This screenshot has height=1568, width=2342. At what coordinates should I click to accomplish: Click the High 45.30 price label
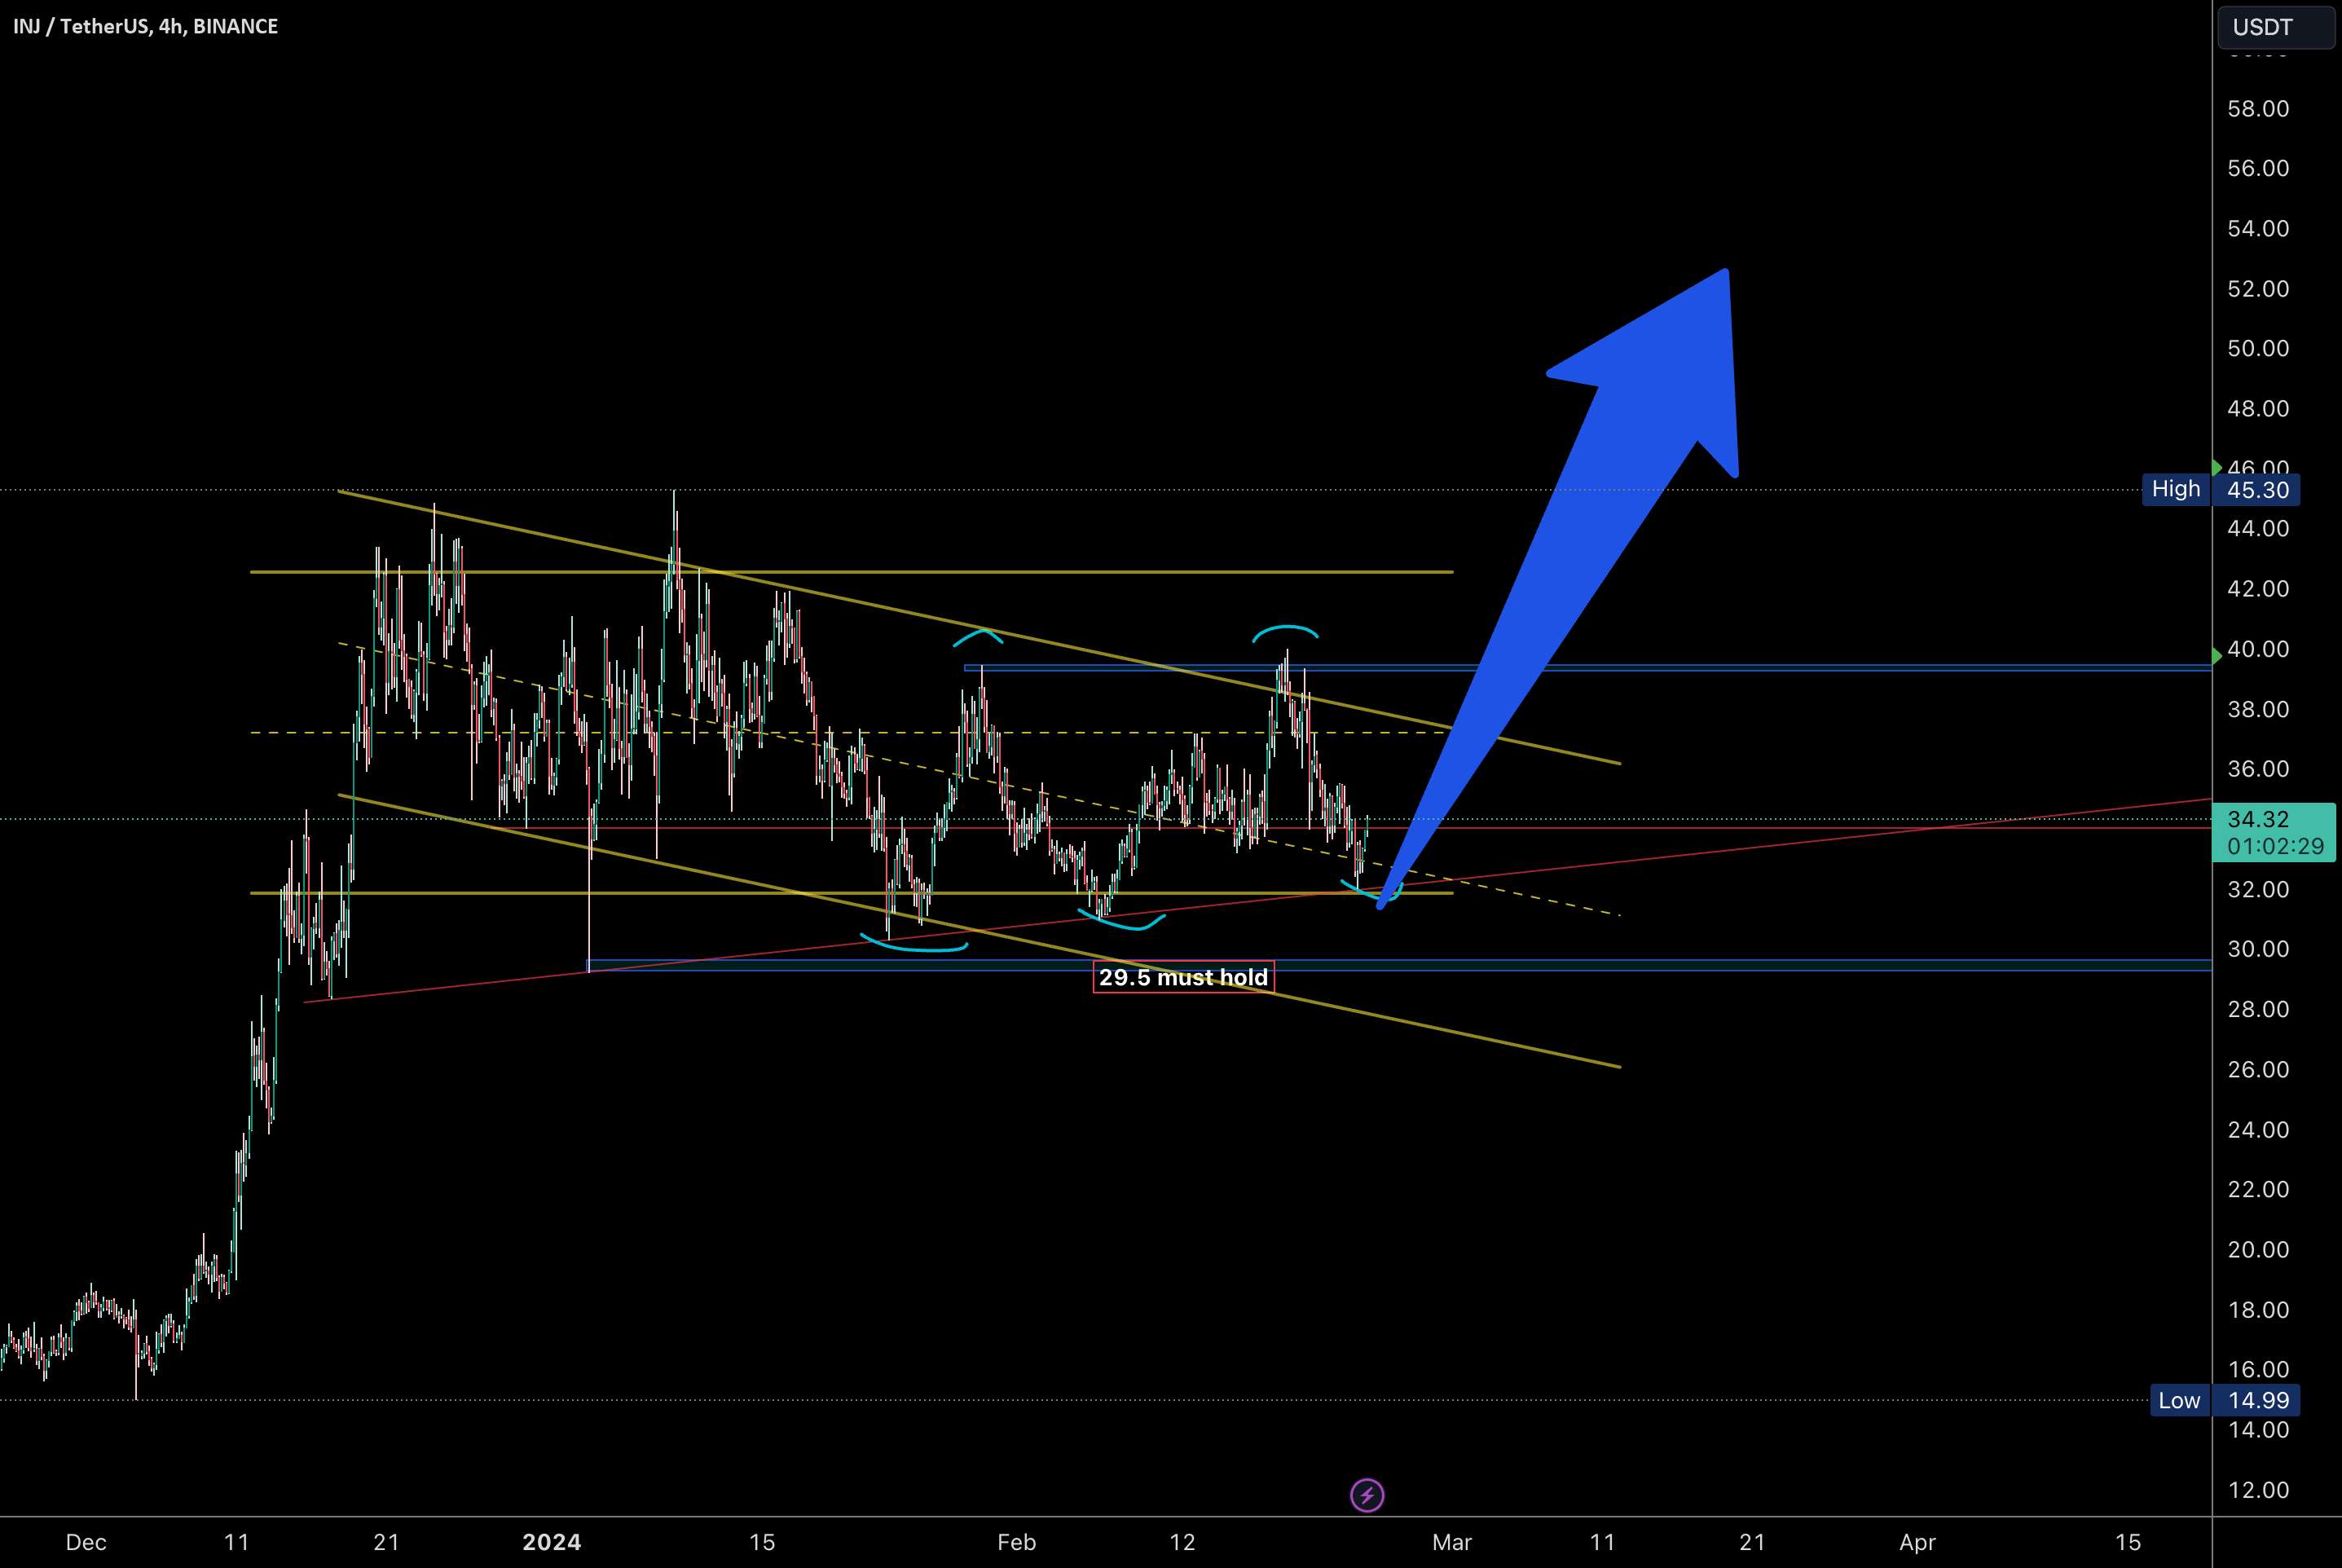coord(2220,489)
